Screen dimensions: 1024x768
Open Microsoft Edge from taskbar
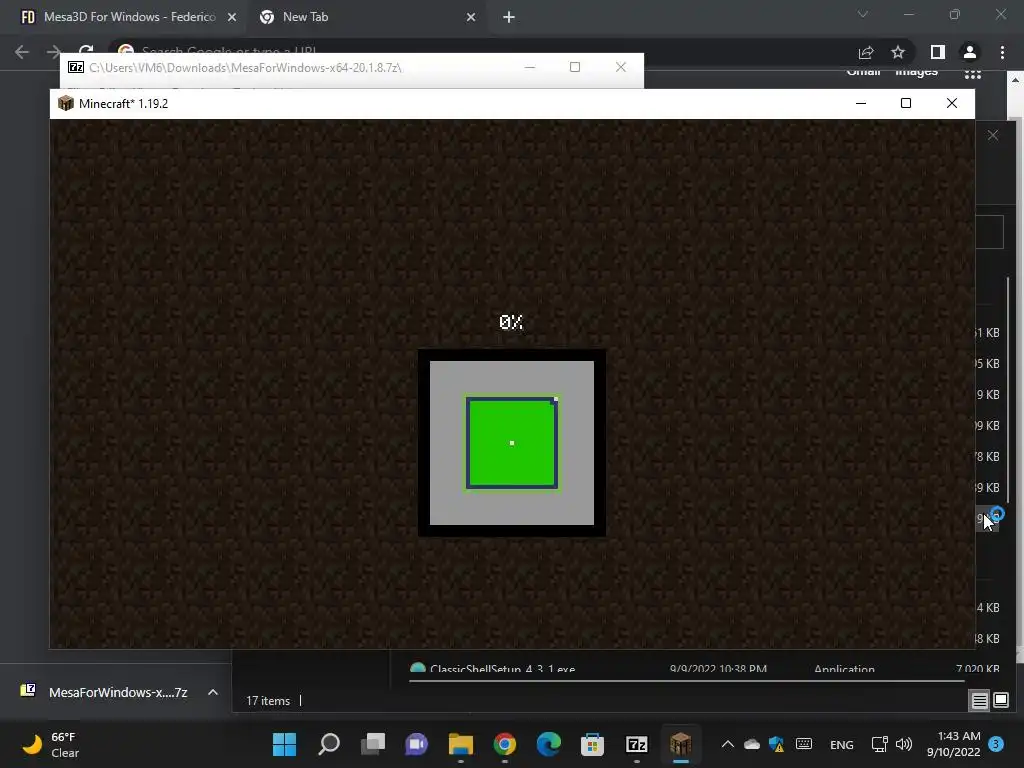point(549,744)
